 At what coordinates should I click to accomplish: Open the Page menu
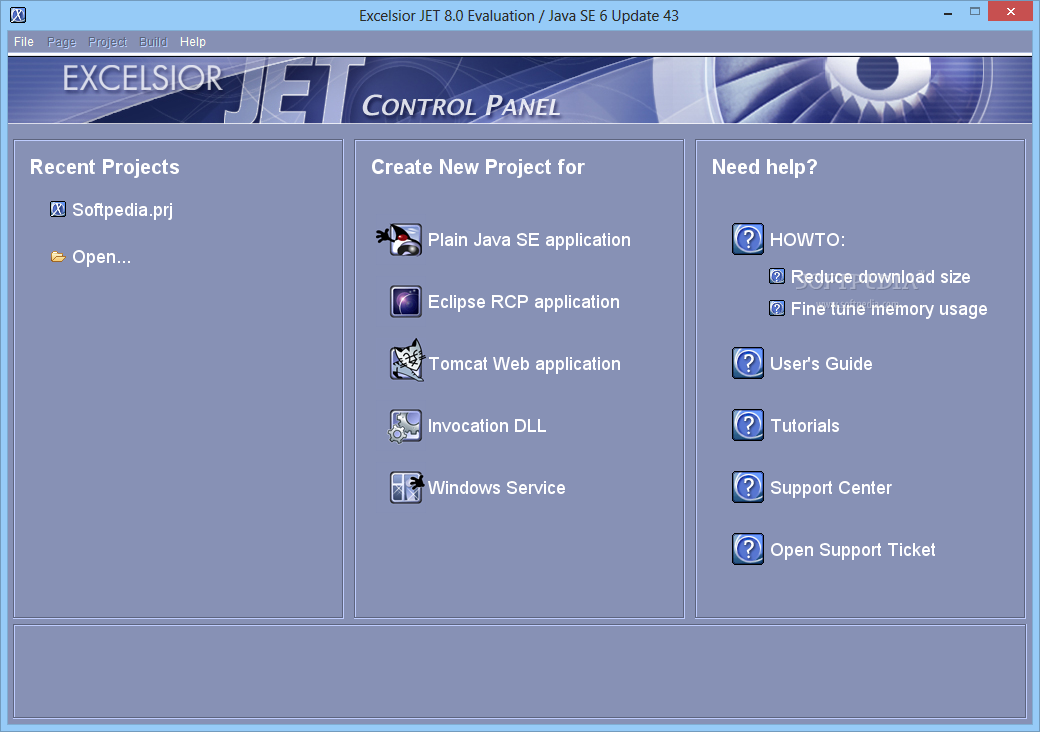click(x=62, y=42)
